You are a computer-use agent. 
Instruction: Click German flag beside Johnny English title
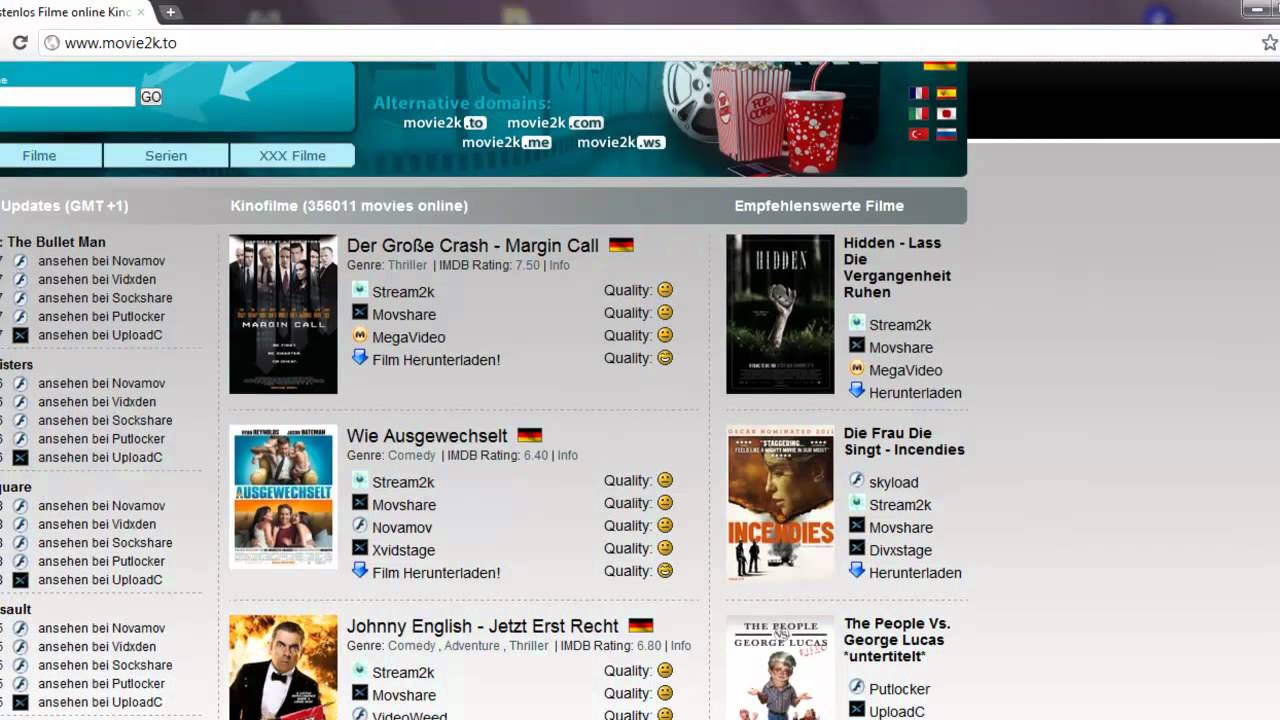click(x=641, y=625)
